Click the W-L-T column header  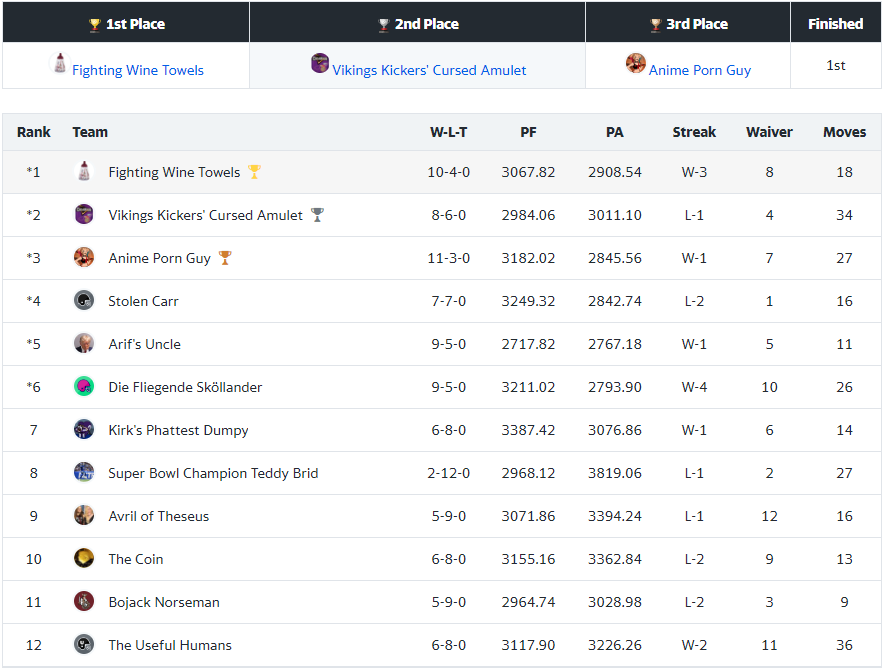[449, 132]
